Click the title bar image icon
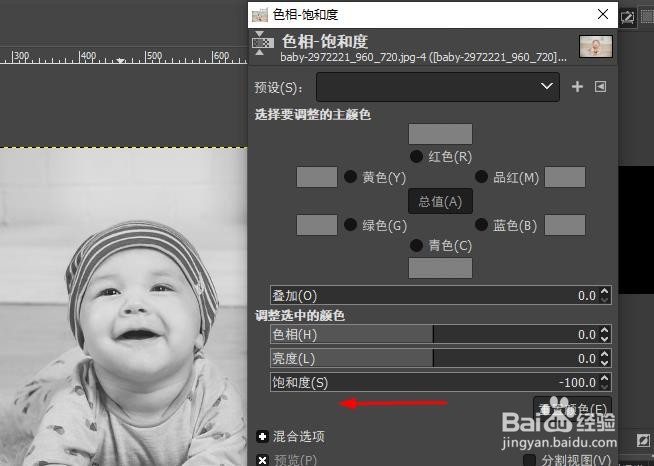654x466 pixels. pos(259,15)
